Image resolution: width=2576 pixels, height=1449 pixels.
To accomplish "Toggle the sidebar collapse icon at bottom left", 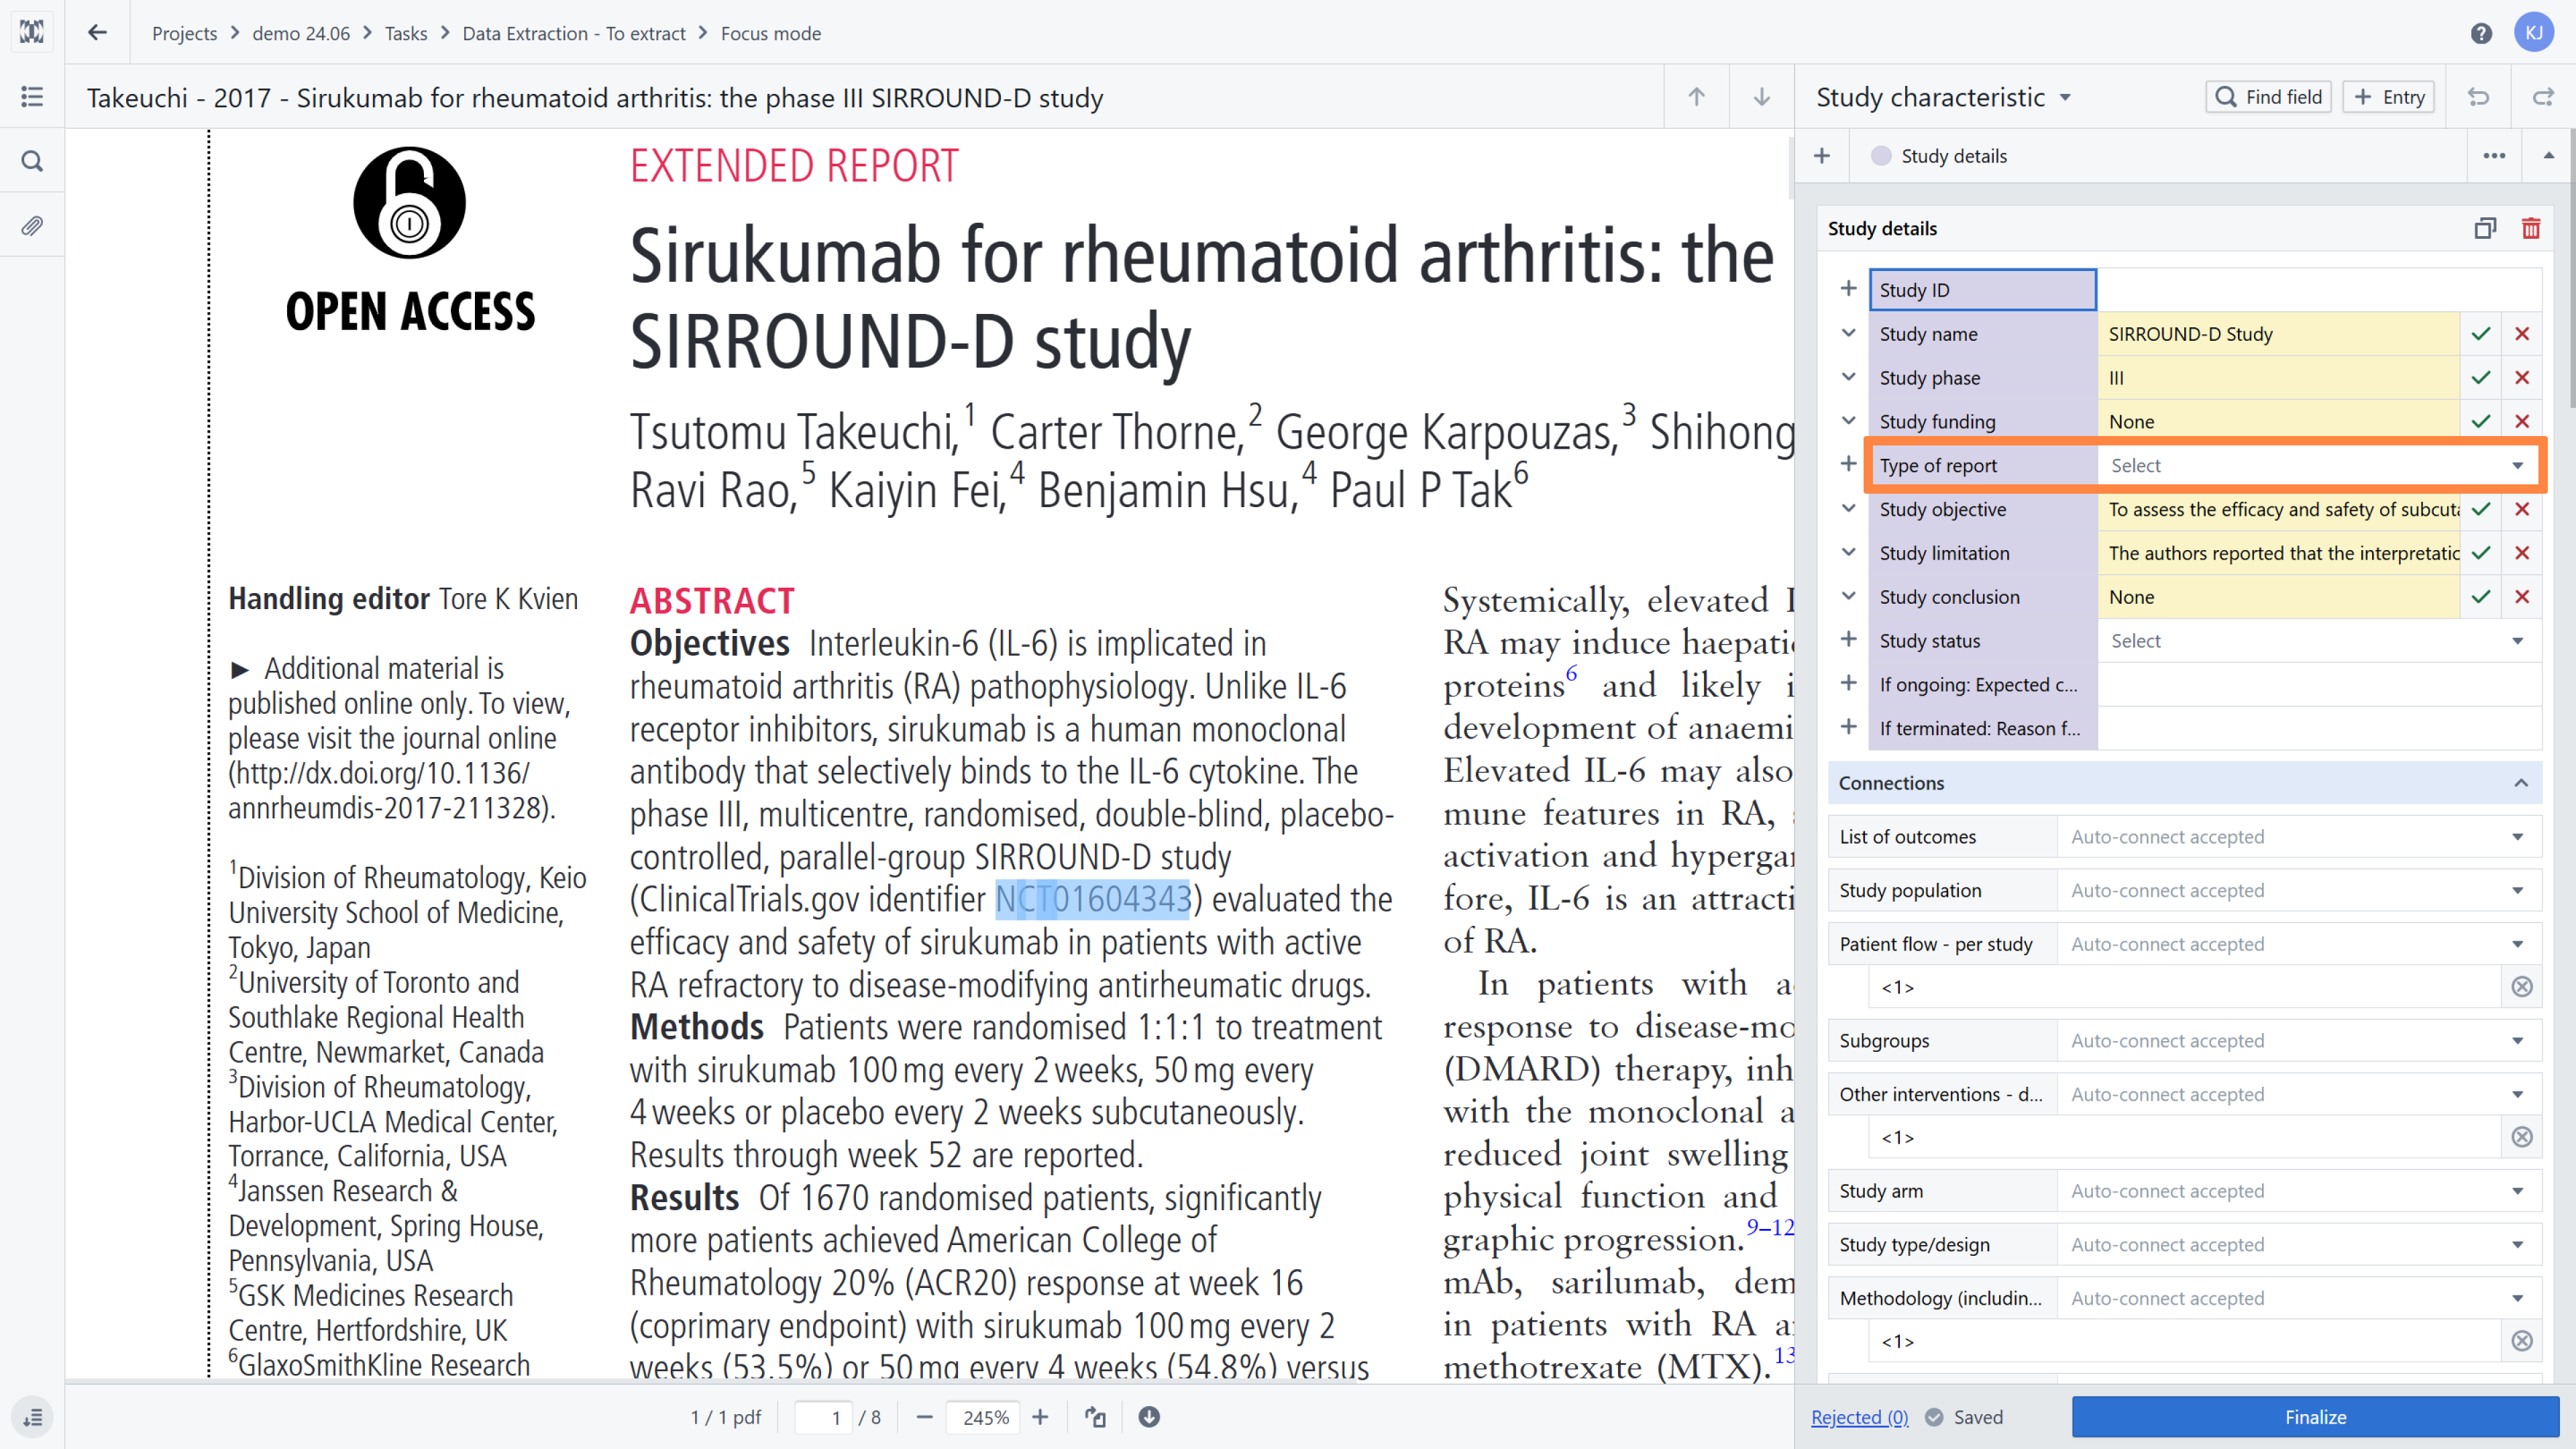I will tap(32, 1417).
